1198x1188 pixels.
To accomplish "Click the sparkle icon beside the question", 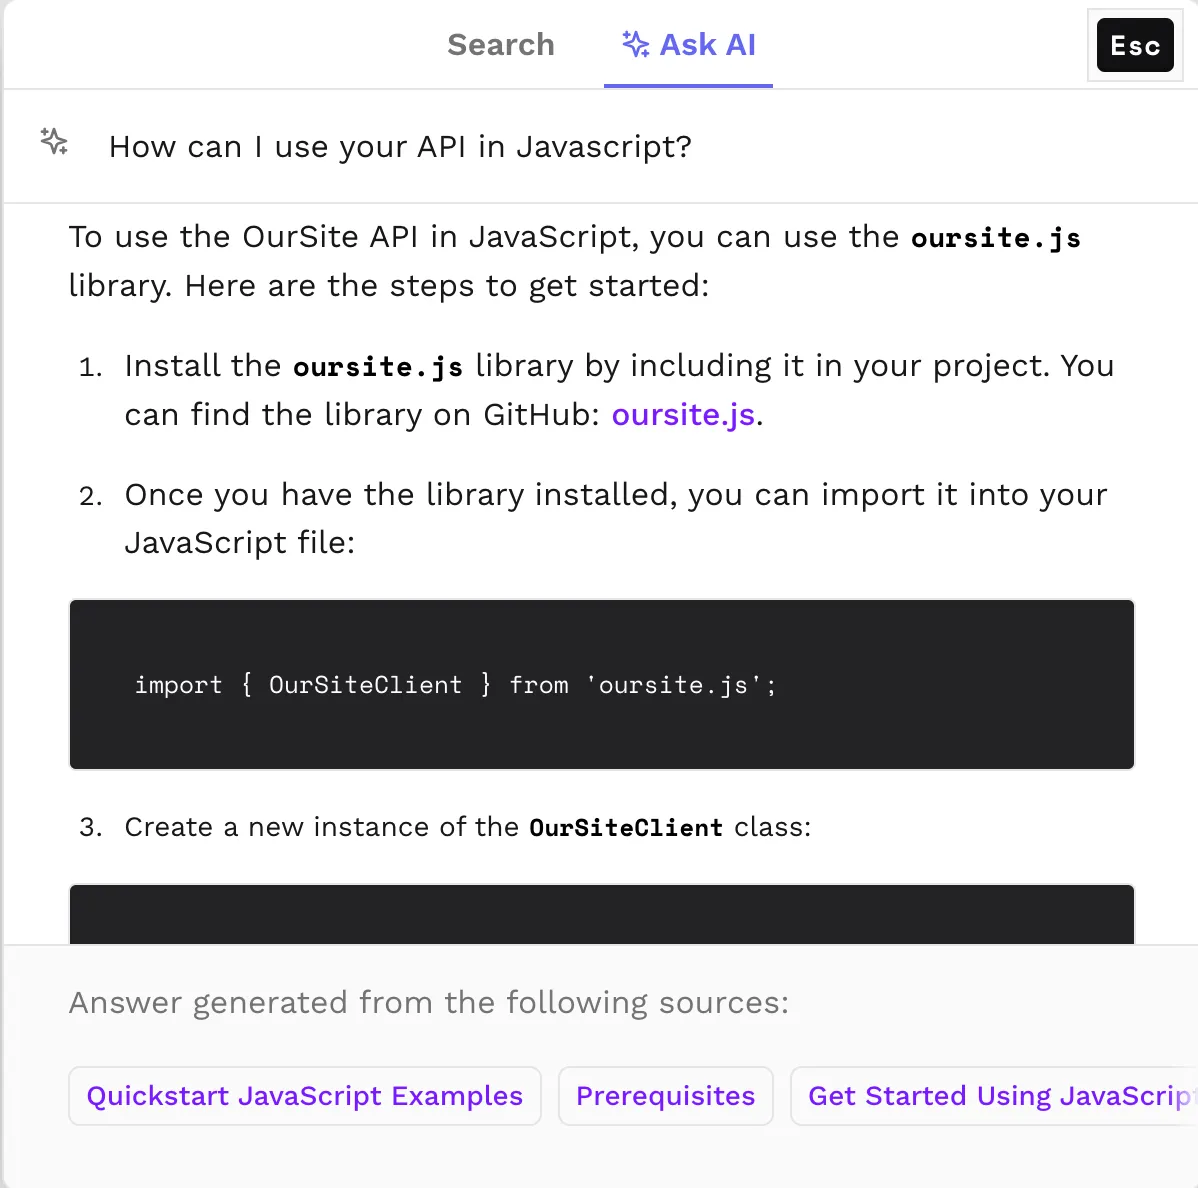I will [54, 141].
